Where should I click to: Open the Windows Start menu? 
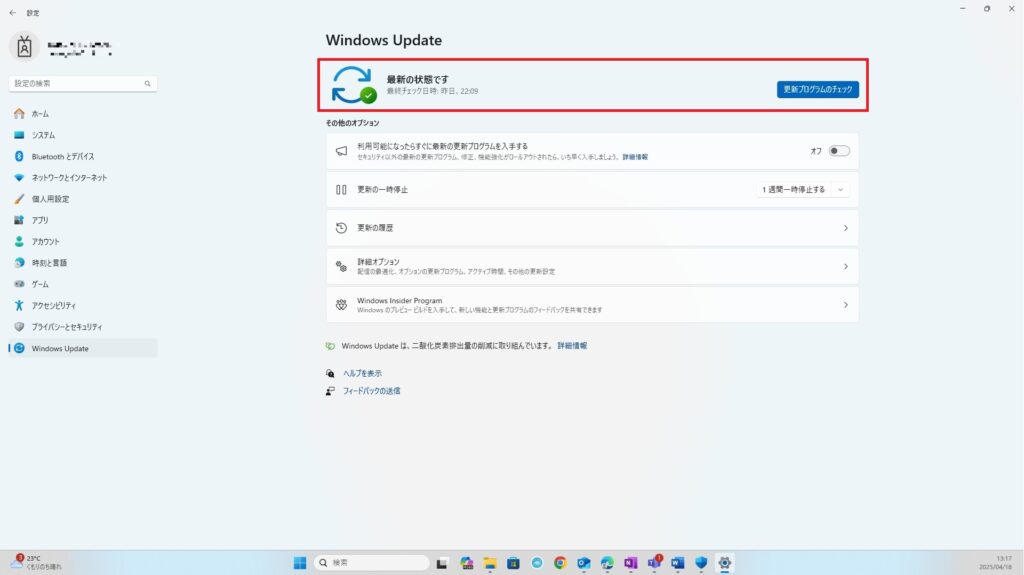click(x=300, y=563)
